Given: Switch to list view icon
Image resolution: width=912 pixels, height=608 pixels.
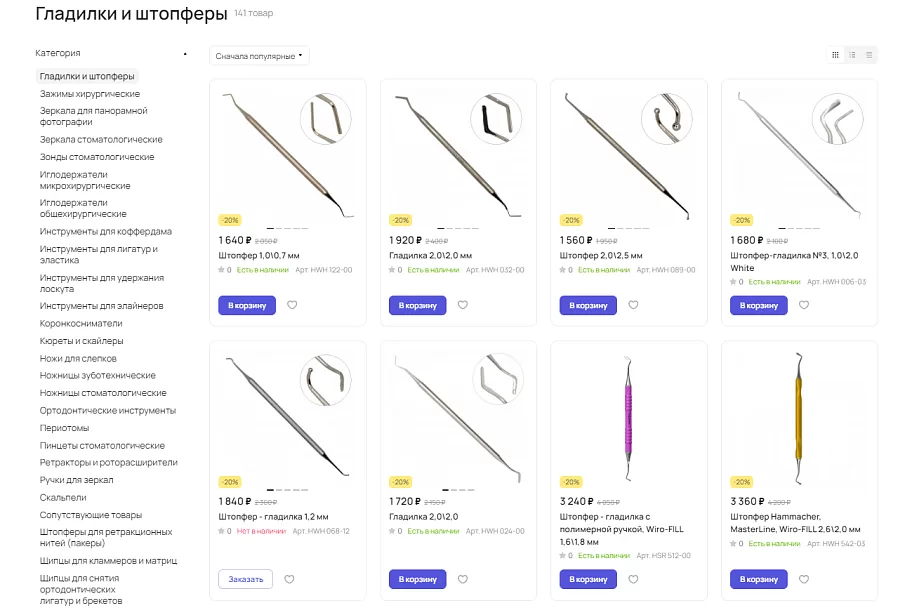Looking at the screenshot, I should pos(852,55).
